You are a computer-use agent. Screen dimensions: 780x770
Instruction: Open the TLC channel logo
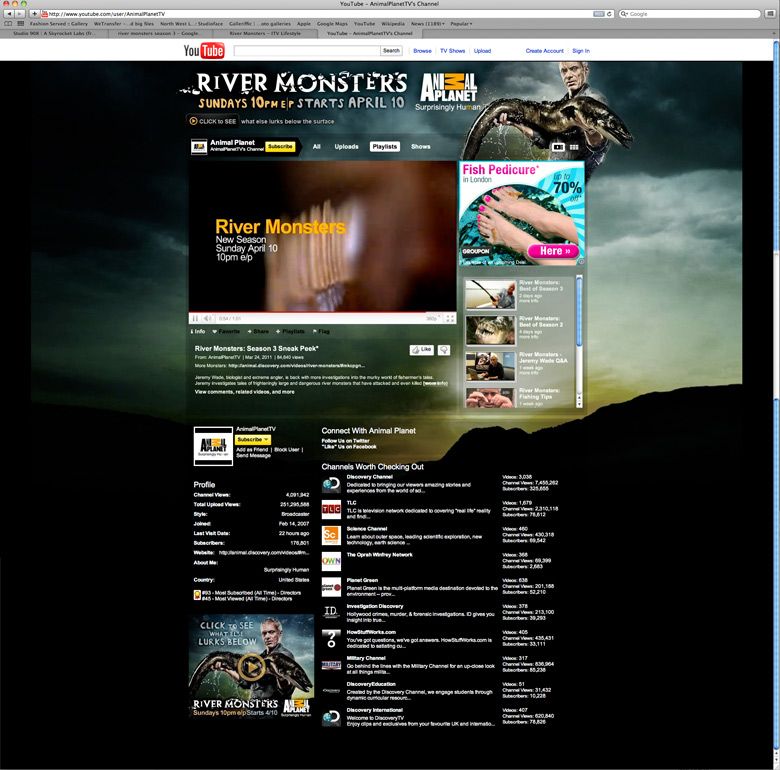pyautogui.click(x=331, y=509)
